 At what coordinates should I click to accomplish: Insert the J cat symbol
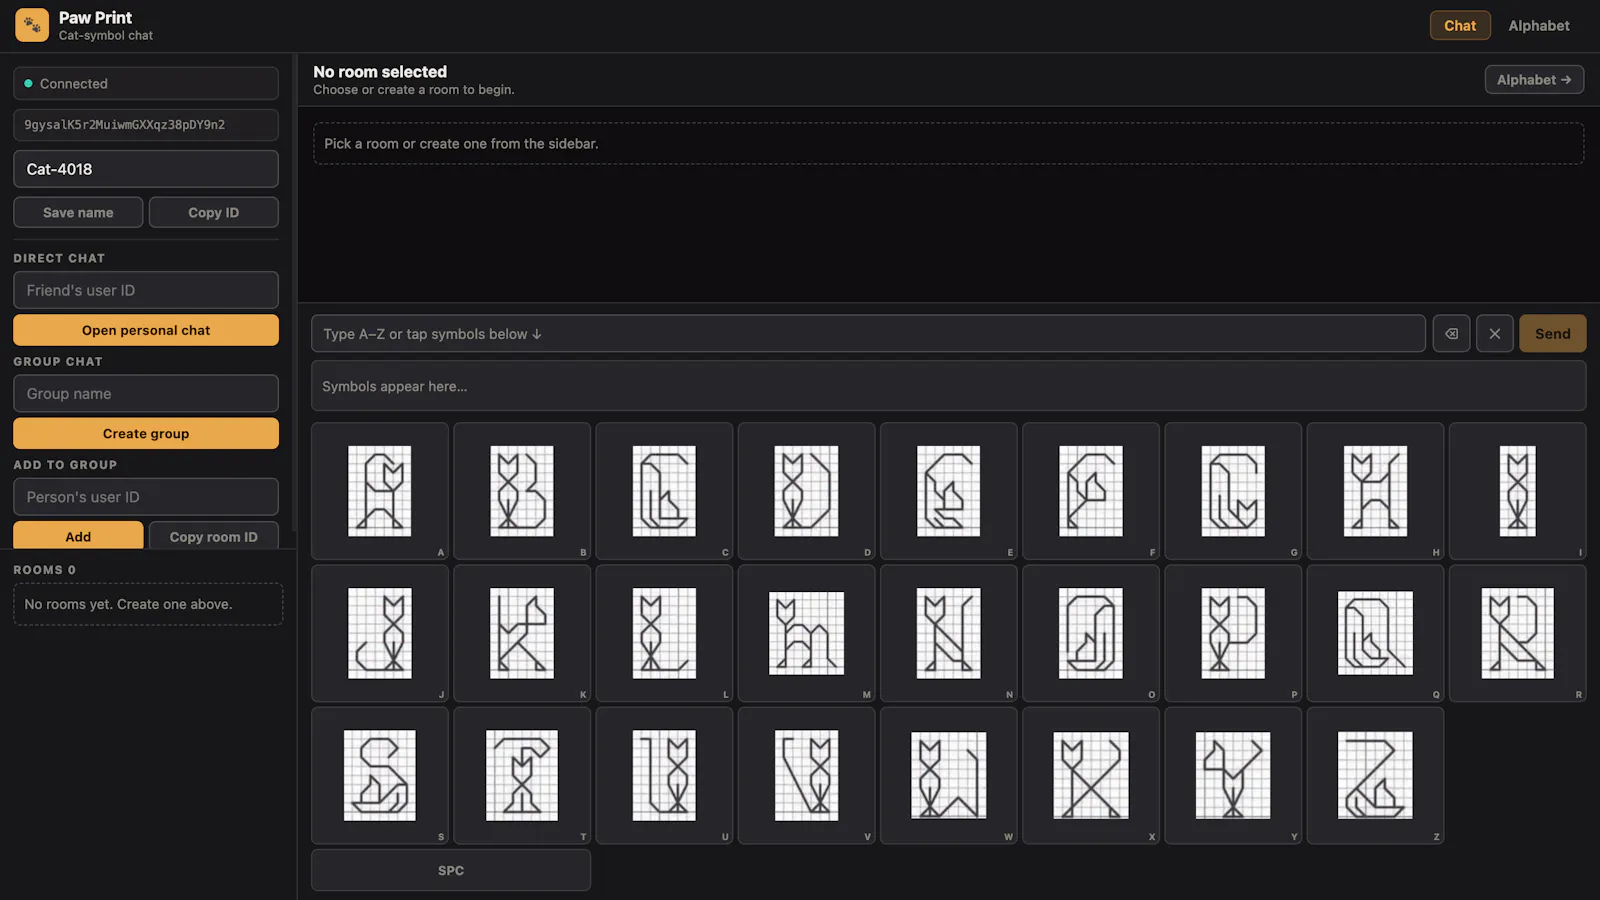(380, 633)
